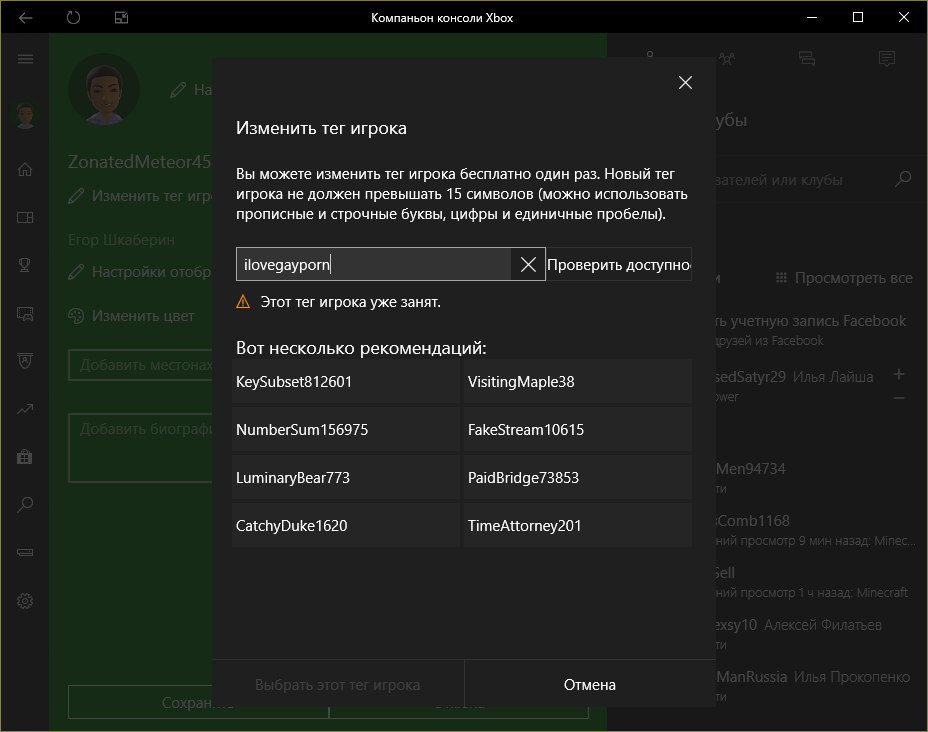Open the settings gear icon
The height and width of the screenshot is (732, 928).
tap(25, 601)
